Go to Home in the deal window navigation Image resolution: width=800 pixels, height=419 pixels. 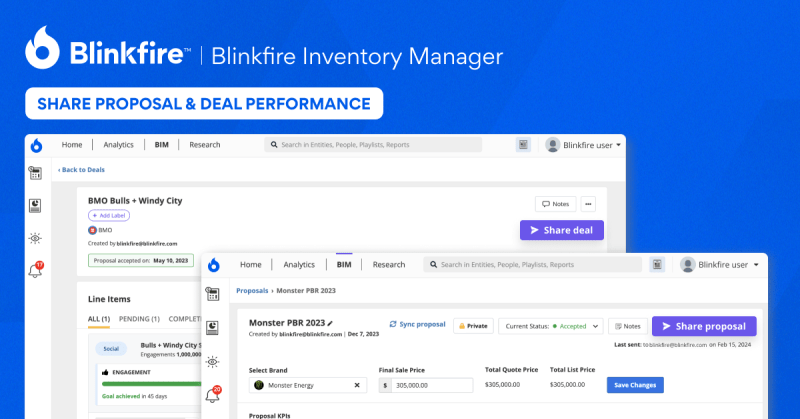[x=72, y=145]
